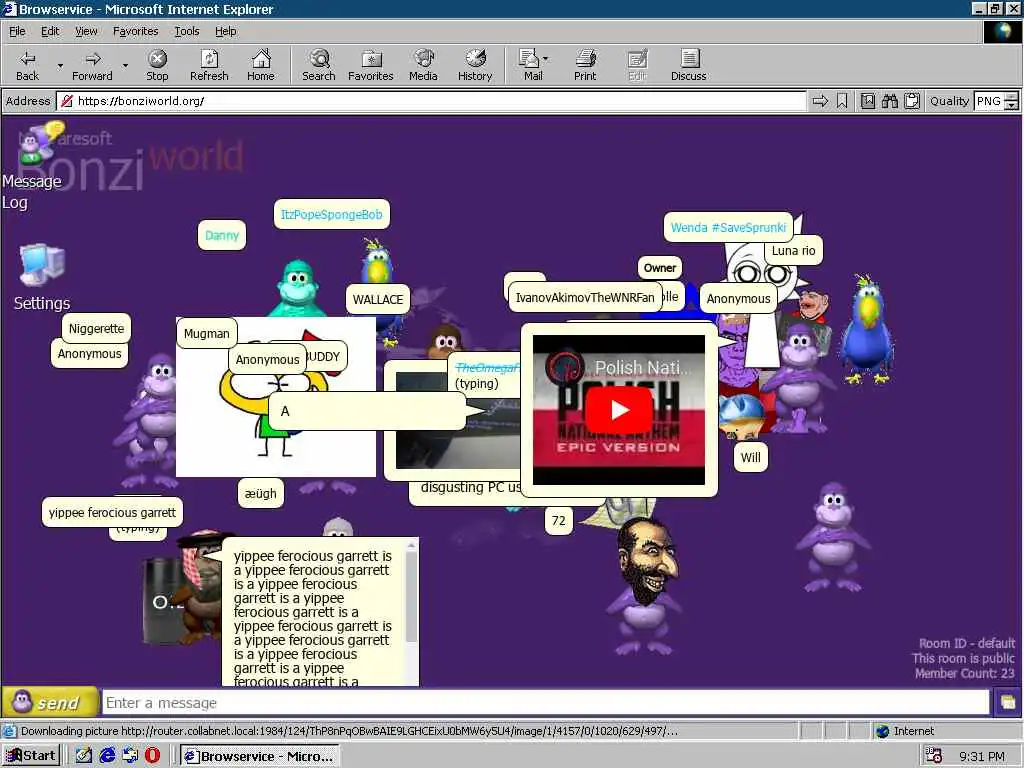
Task: Open the Favorites toolbar button
Action: (370, 65)
